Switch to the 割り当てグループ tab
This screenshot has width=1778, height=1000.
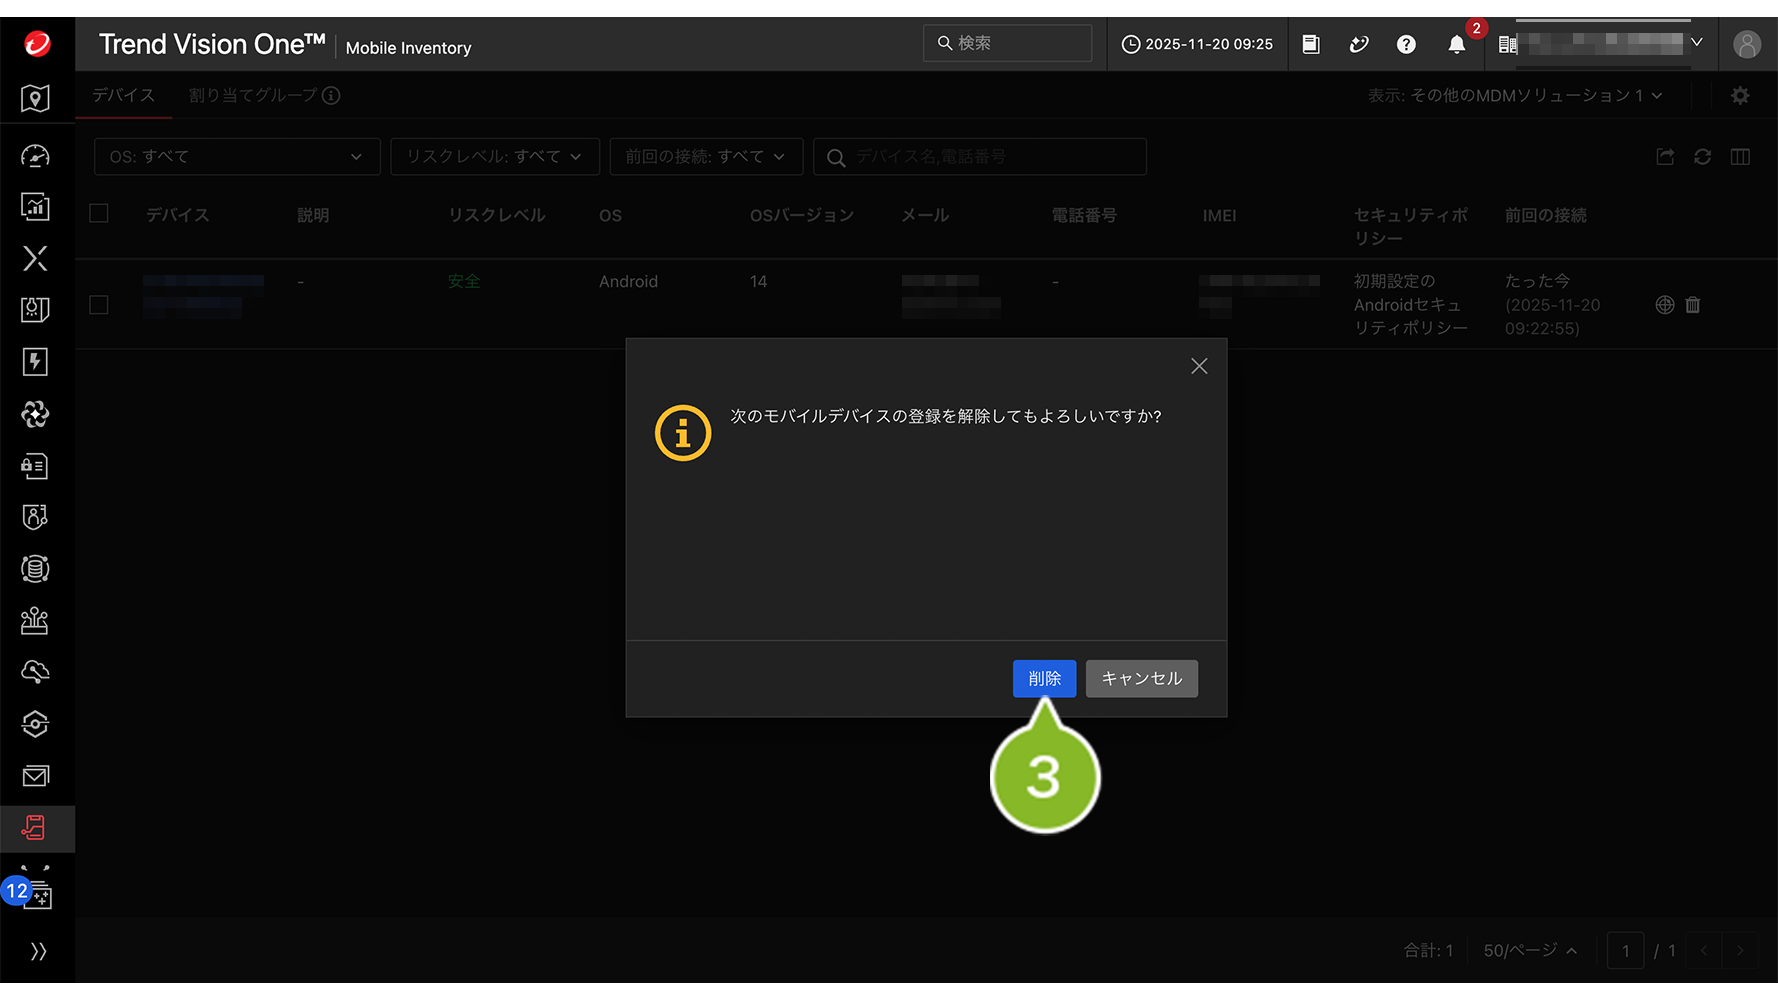tap(253, 95)
